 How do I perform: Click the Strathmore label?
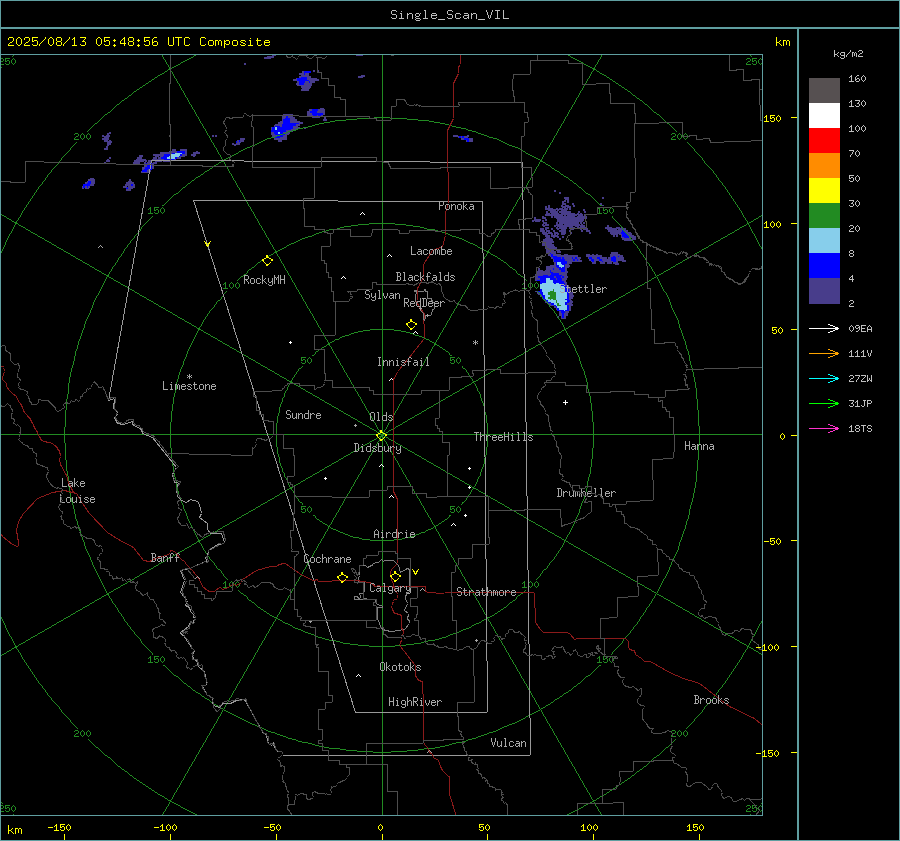pyautogui.click(x=486, y=592)
